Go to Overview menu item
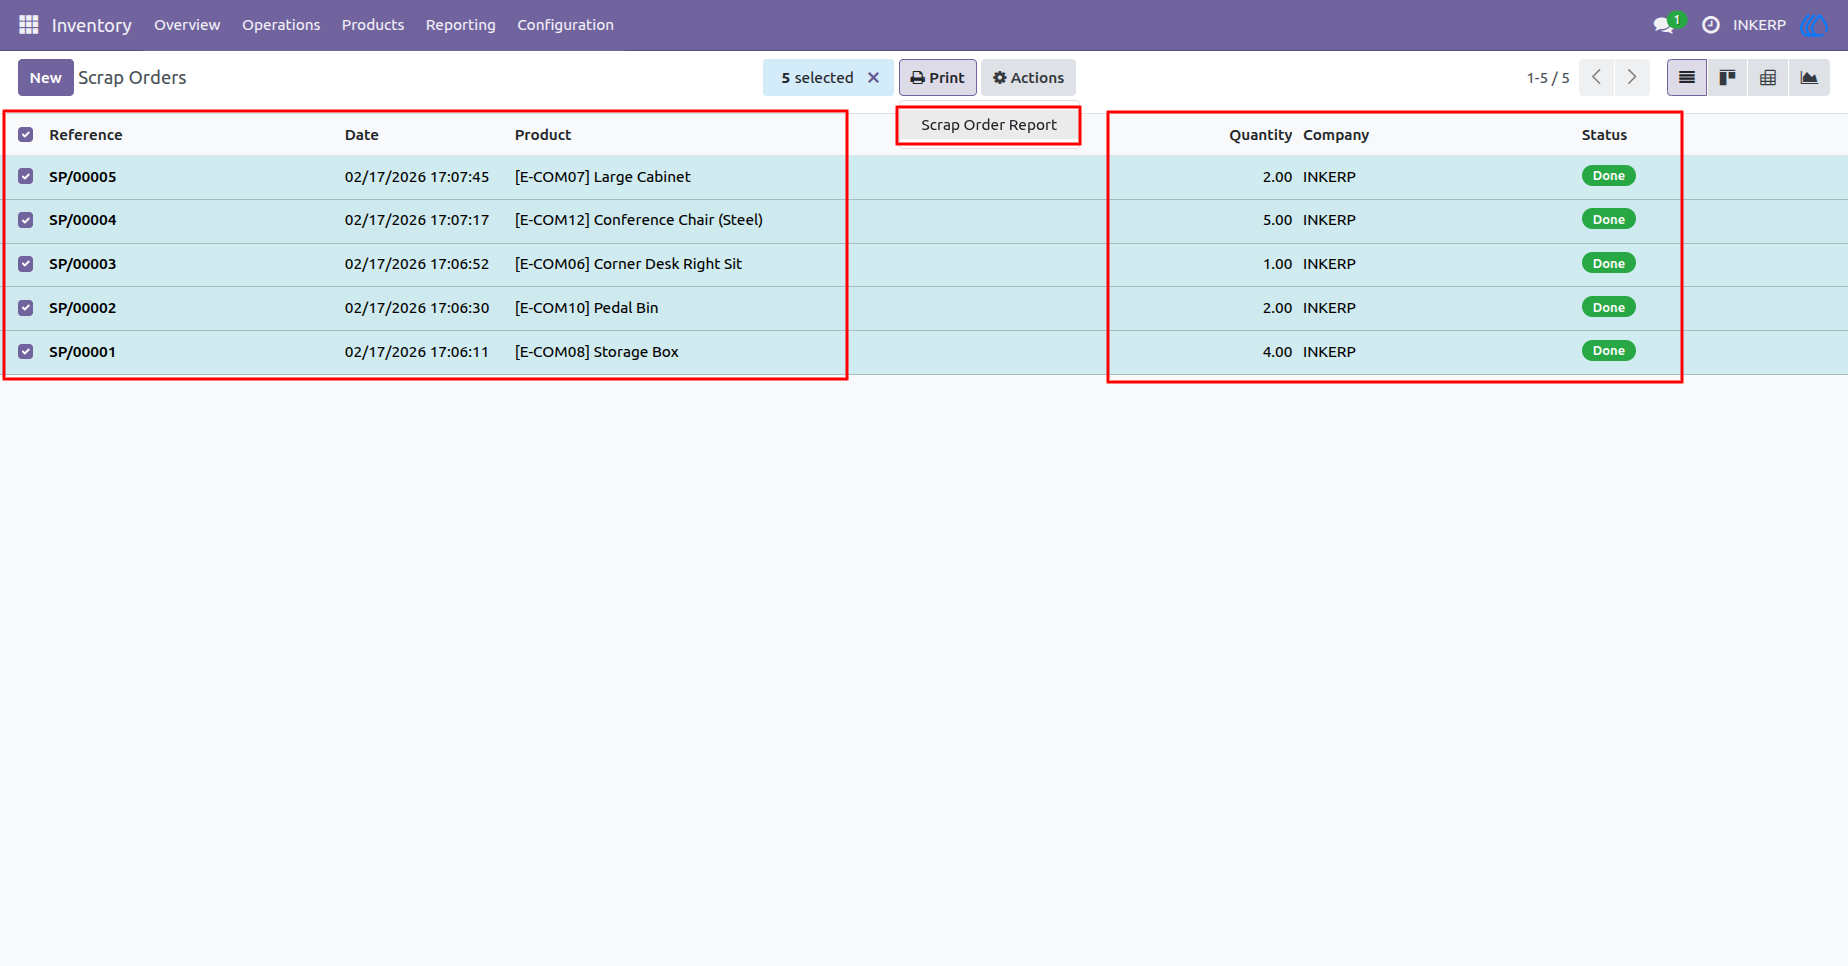The height and width of the screenshot is (966, 1848). pos(187,25)
